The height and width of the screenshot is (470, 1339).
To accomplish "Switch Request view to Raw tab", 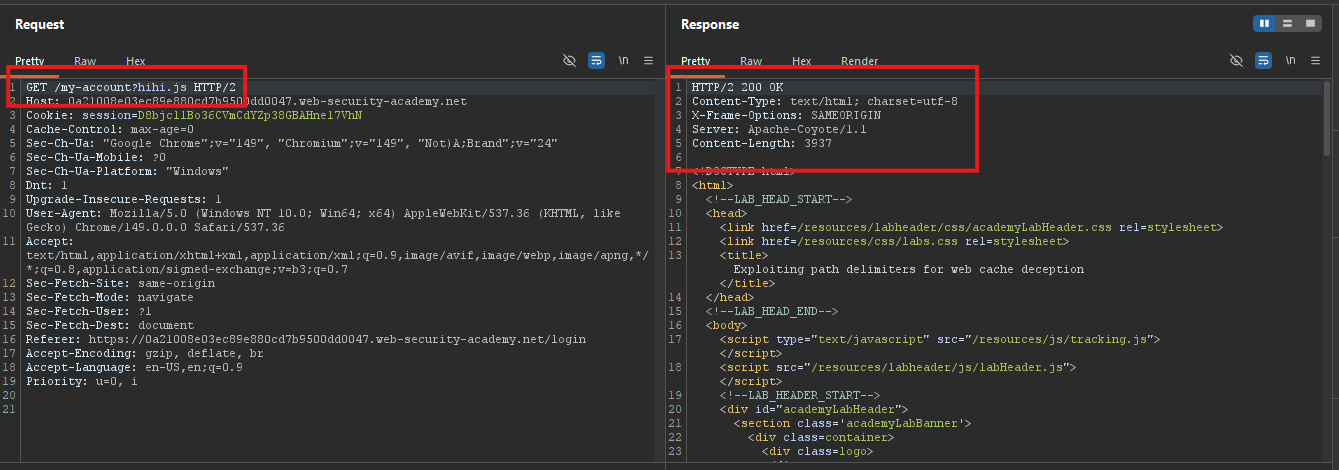I will pos(85,61).
